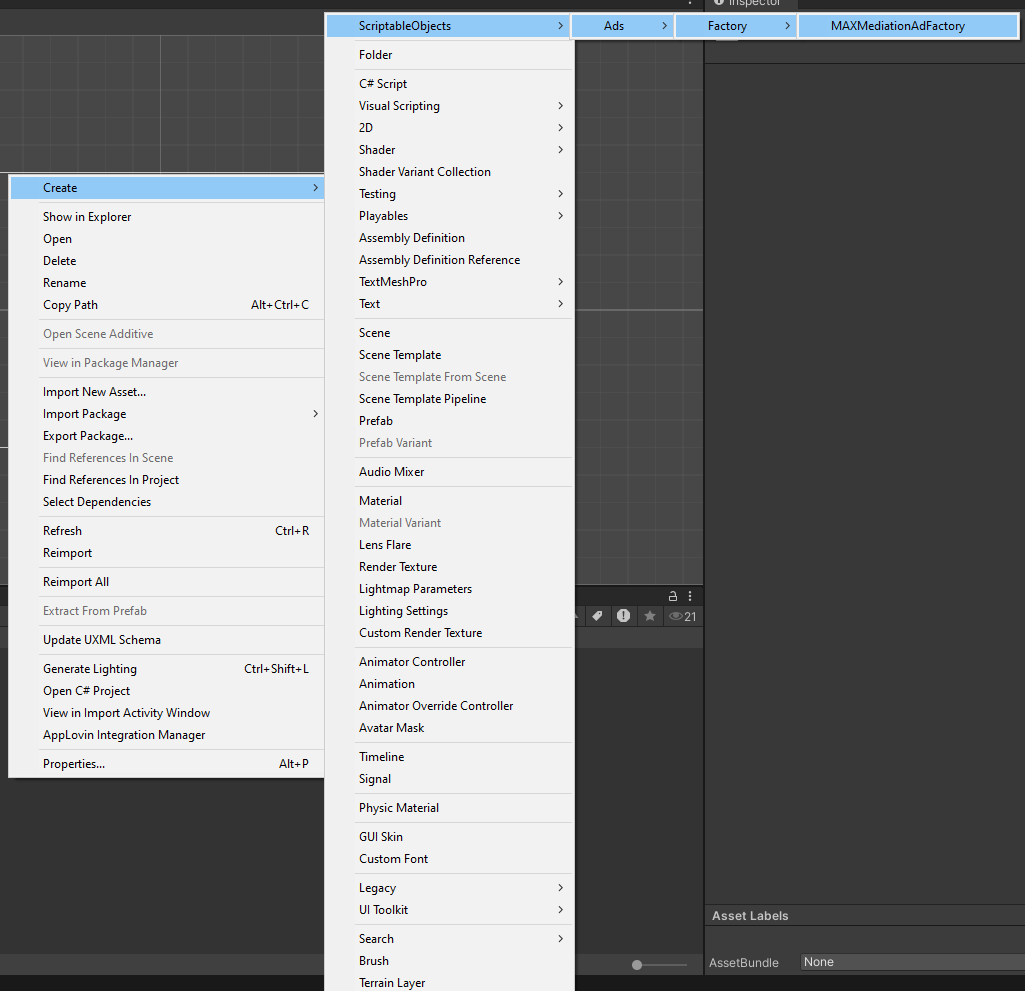This screenshot has width=1025, height=991.
Task: Select MAXMediationAdFactory from the Factory submenu
Action: pyautogui.click(x=907, y=25)
